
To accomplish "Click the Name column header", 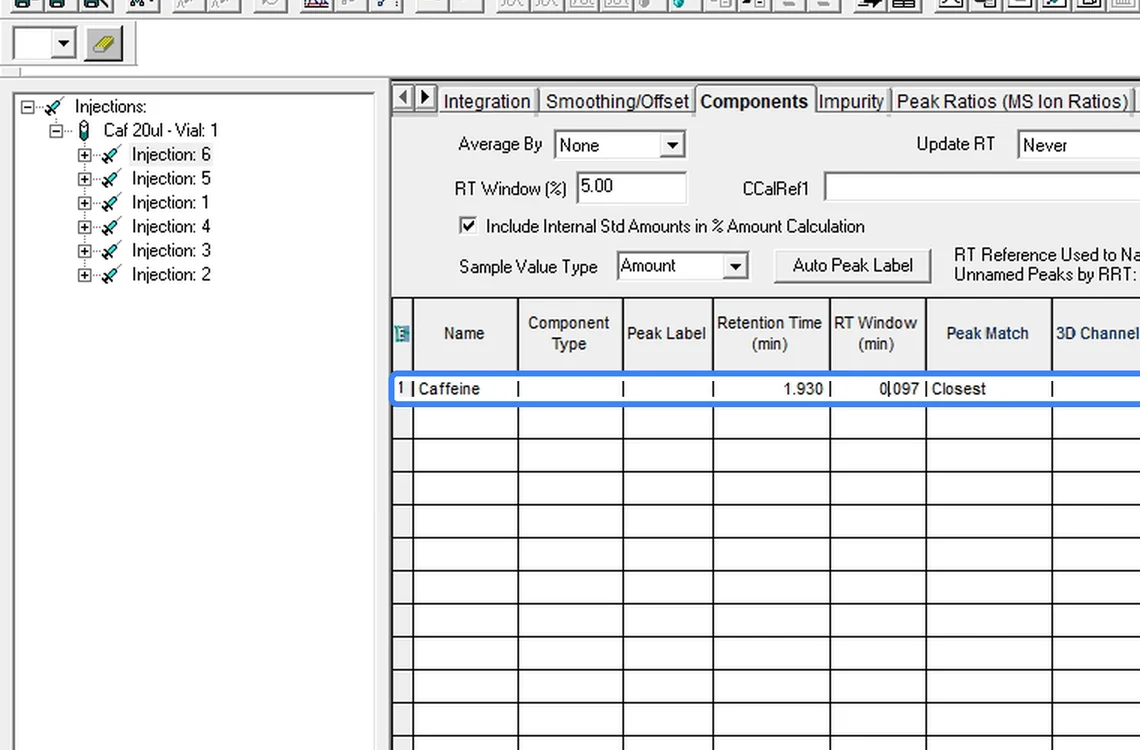I will (465, 334).
